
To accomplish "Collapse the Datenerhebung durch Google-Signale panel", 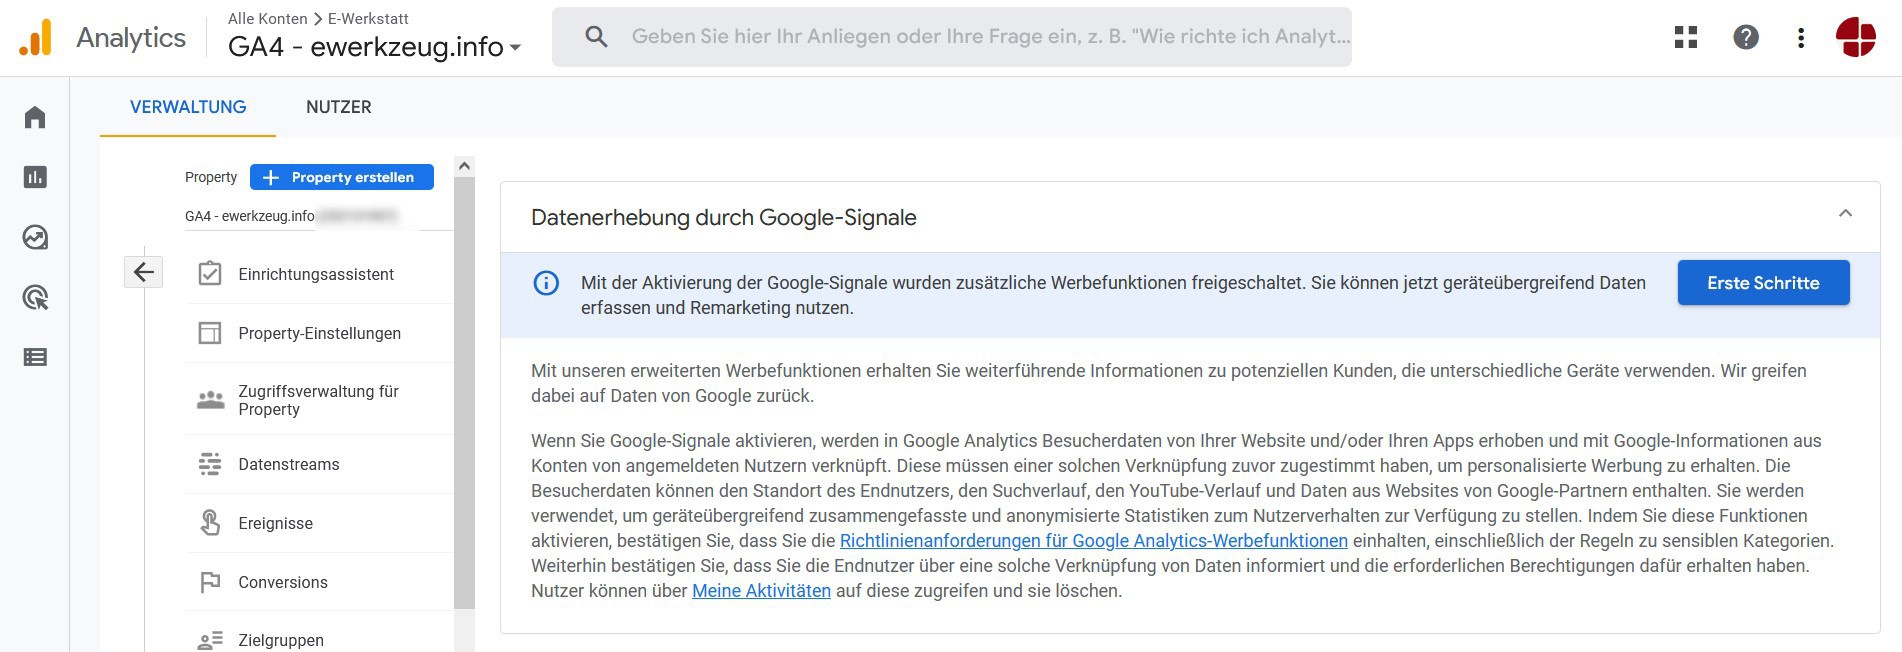I will [1845, 213].
